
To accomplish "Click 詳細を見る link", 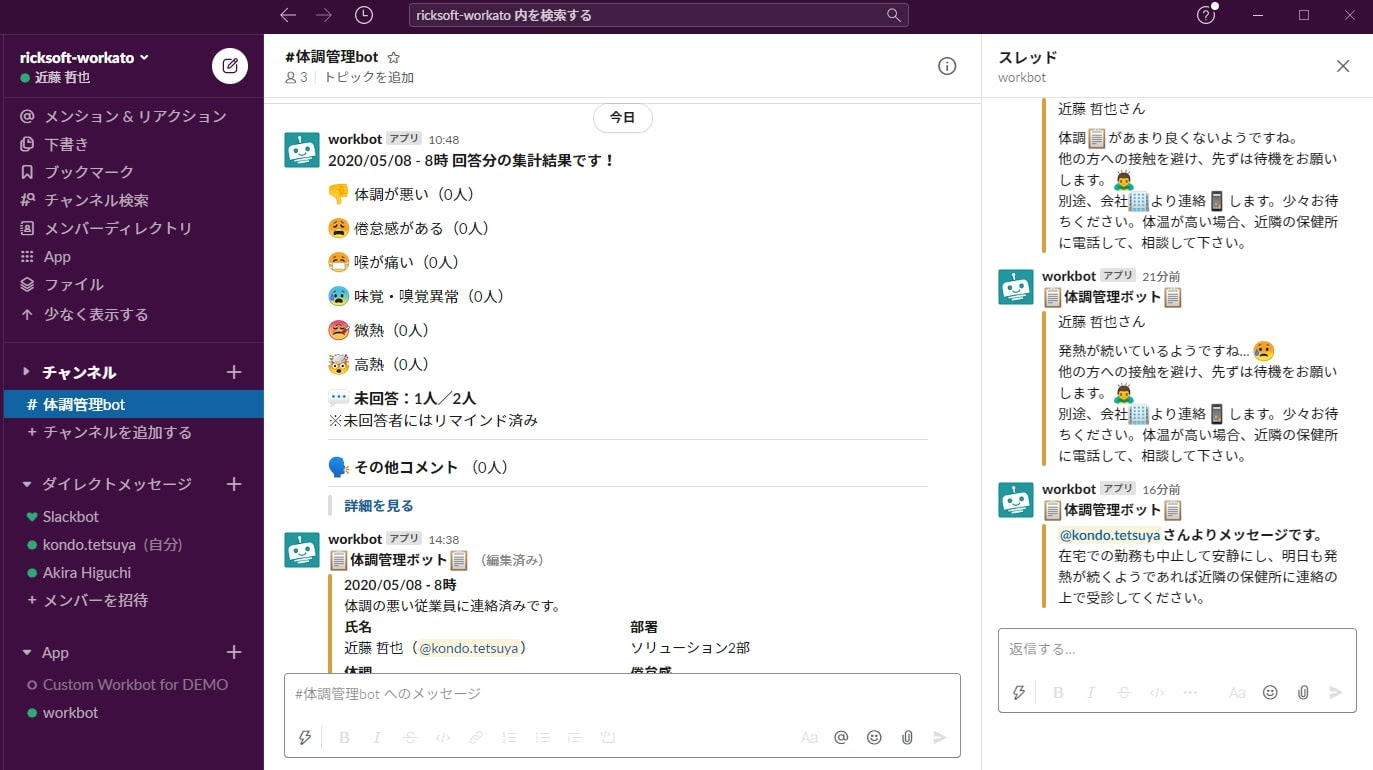I will coord(379,506).
